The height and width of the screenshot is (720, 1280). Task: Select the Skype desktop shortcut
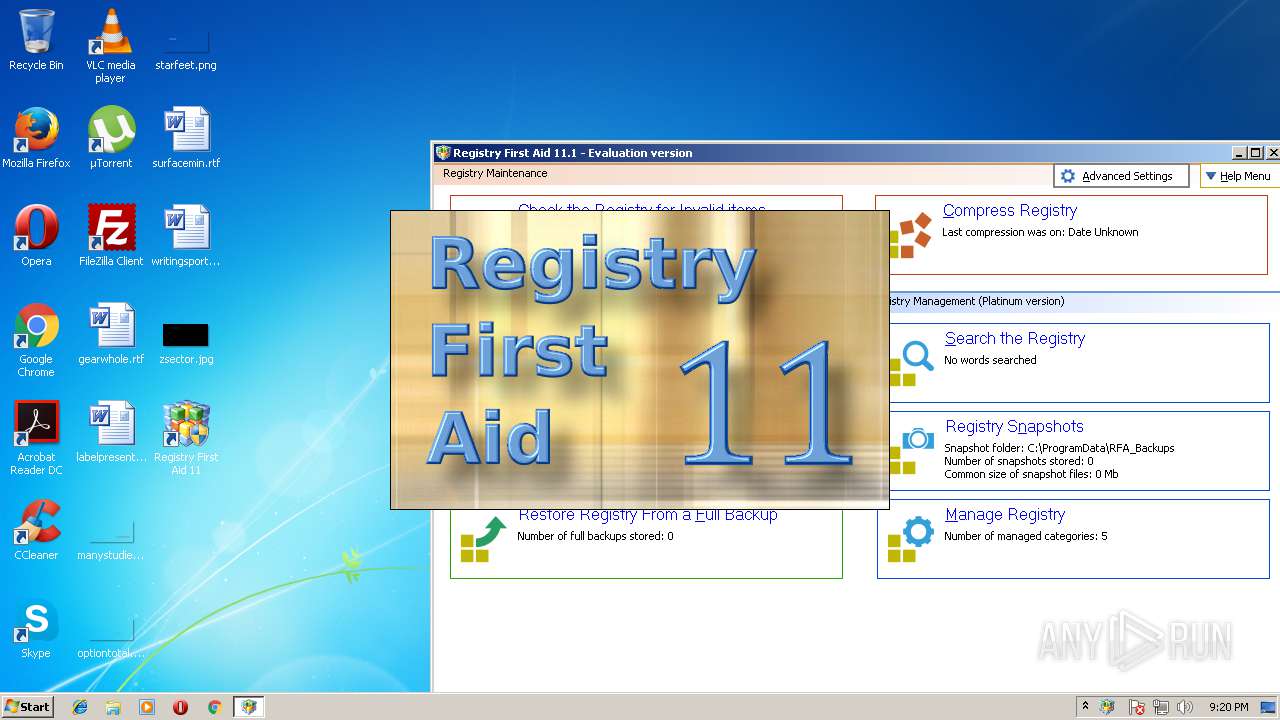pos(36,628)
